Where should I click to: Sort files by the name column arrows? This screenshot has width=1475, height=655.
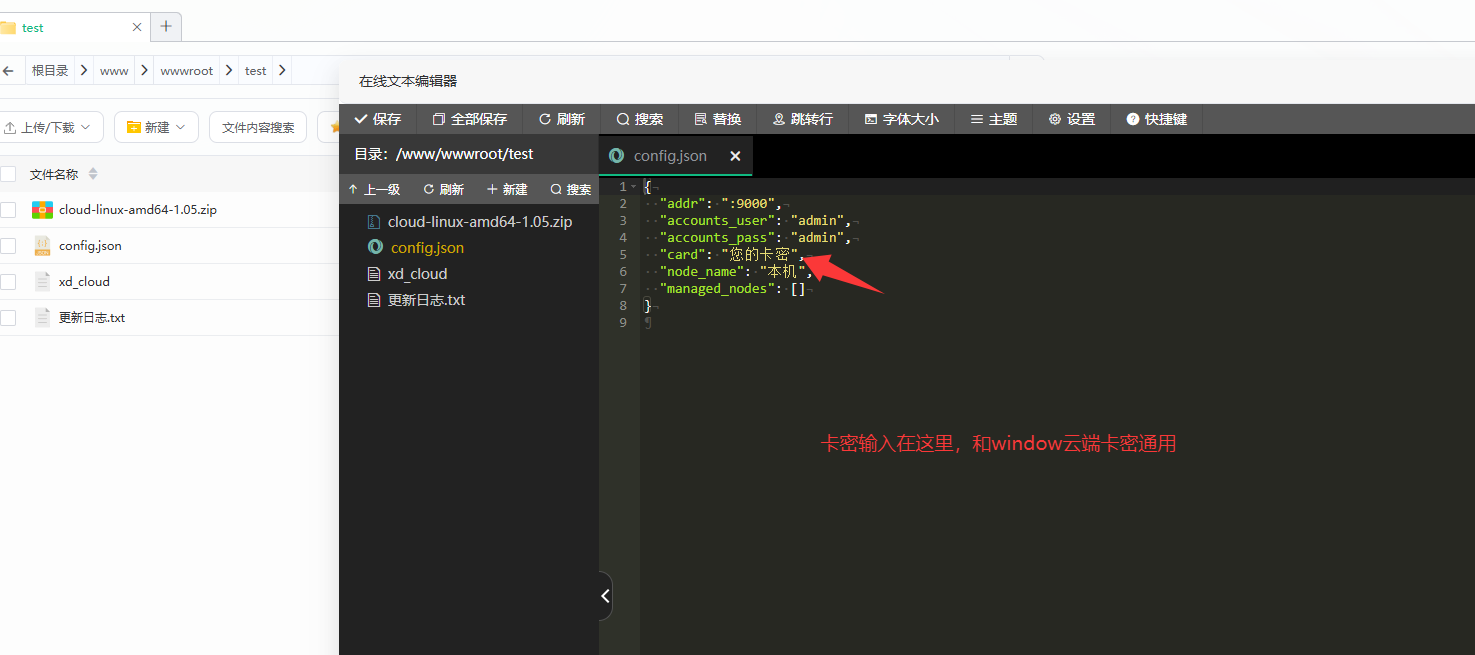(x=93, y=174)
